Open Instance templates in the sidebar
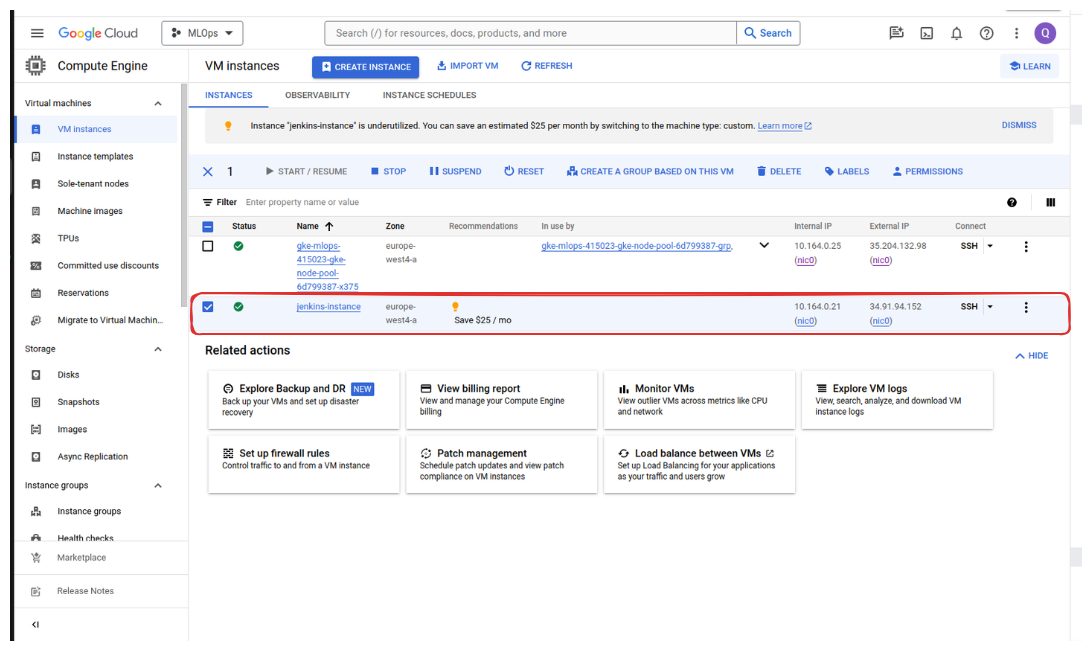The height and width of the screenshot is (651, 1091). tap(95, 156)
